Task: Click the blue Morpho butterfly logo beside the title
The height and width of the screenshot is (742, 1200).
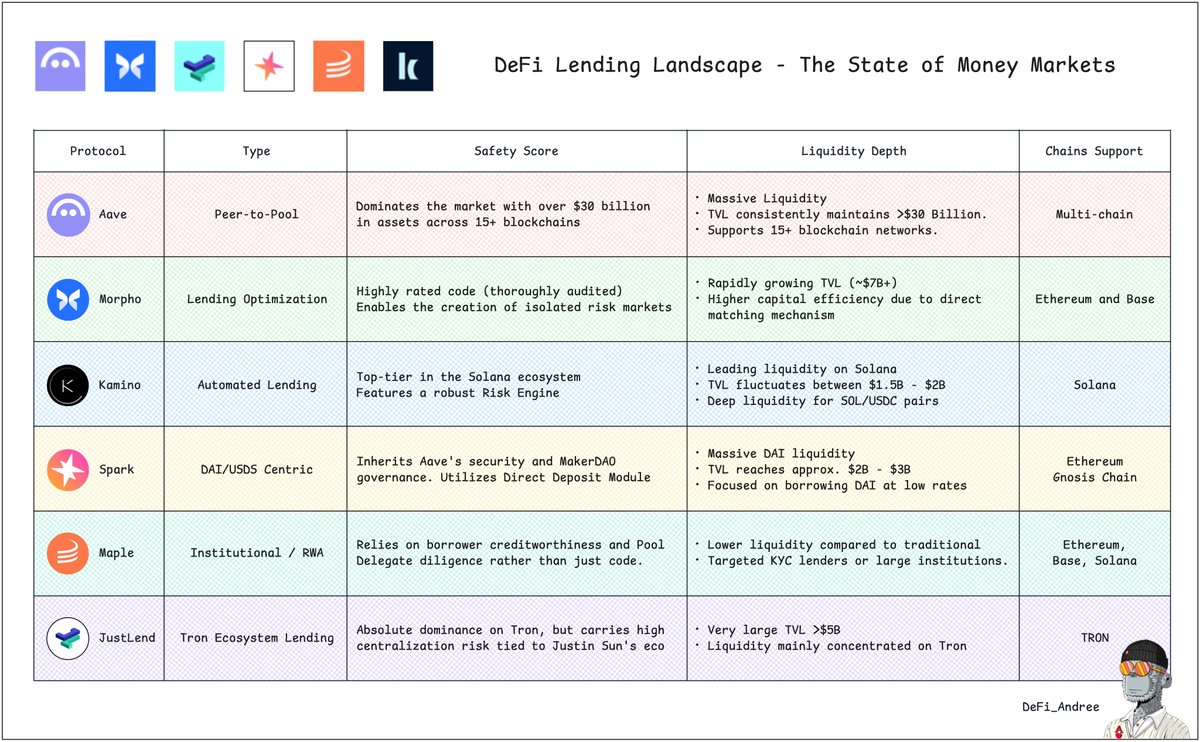Action: (x=130, y=66)
